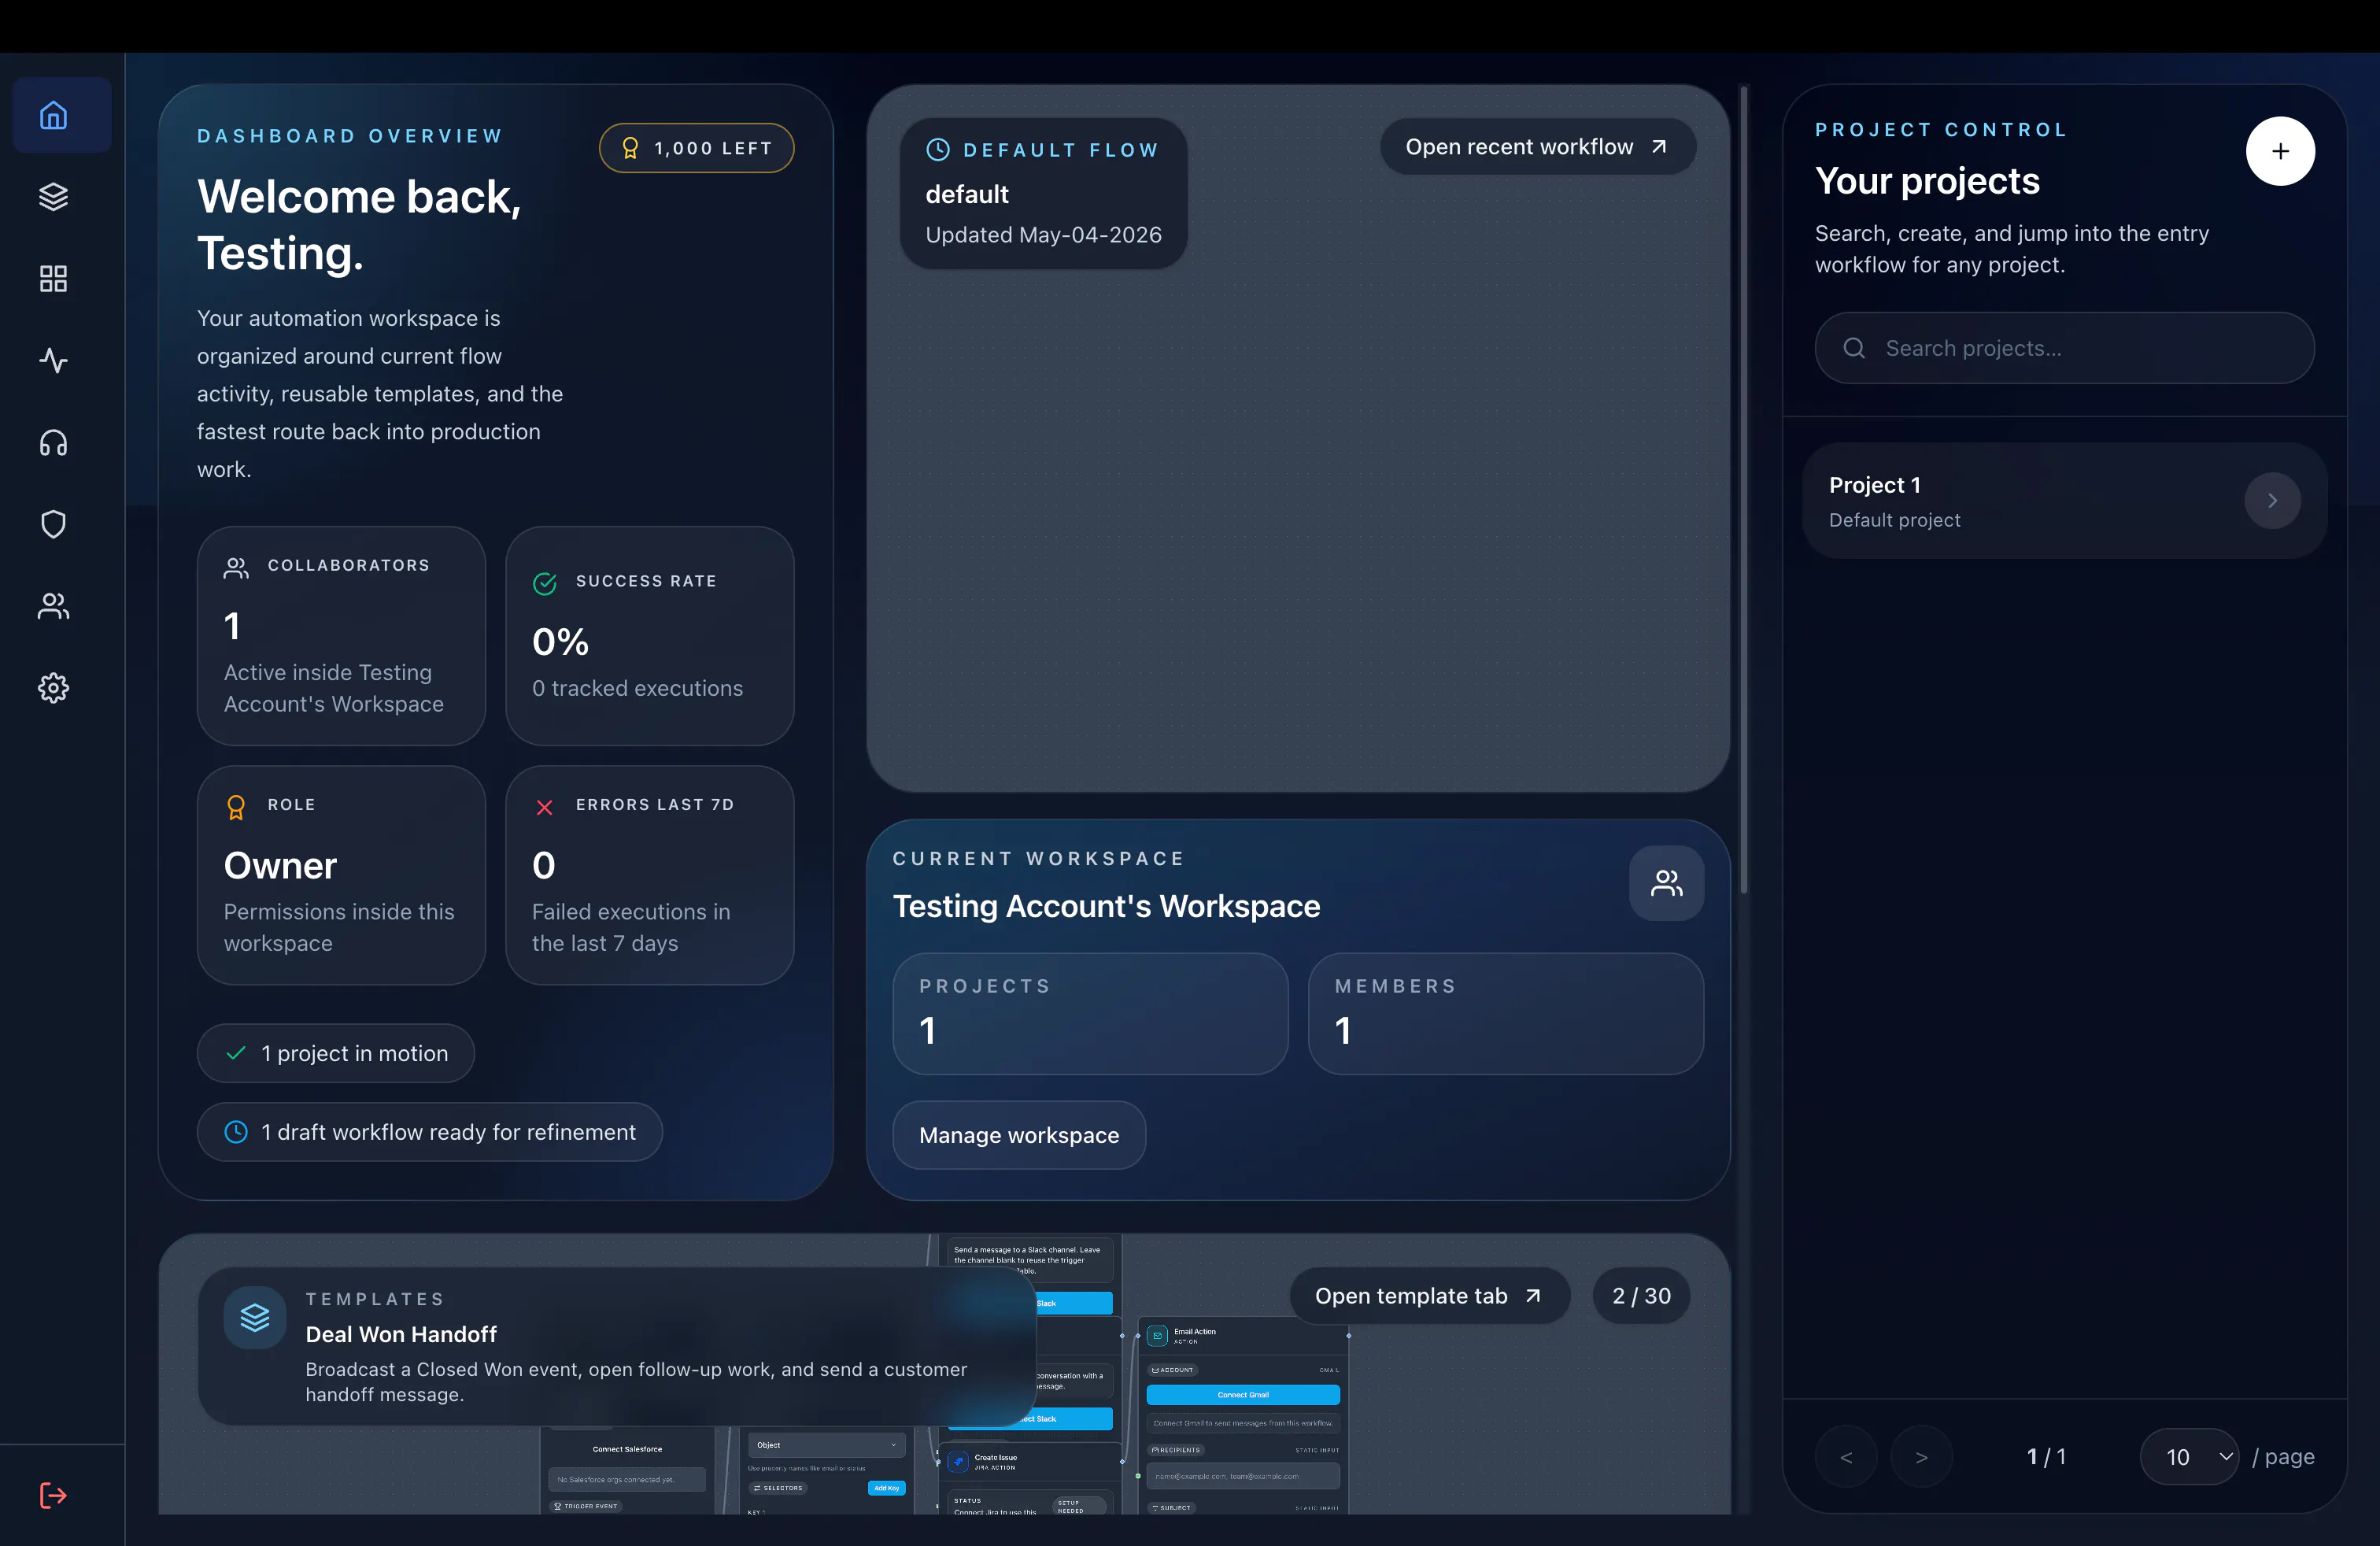
Task: Click the logout icon in sidebar
Action: coord(53,1495)
